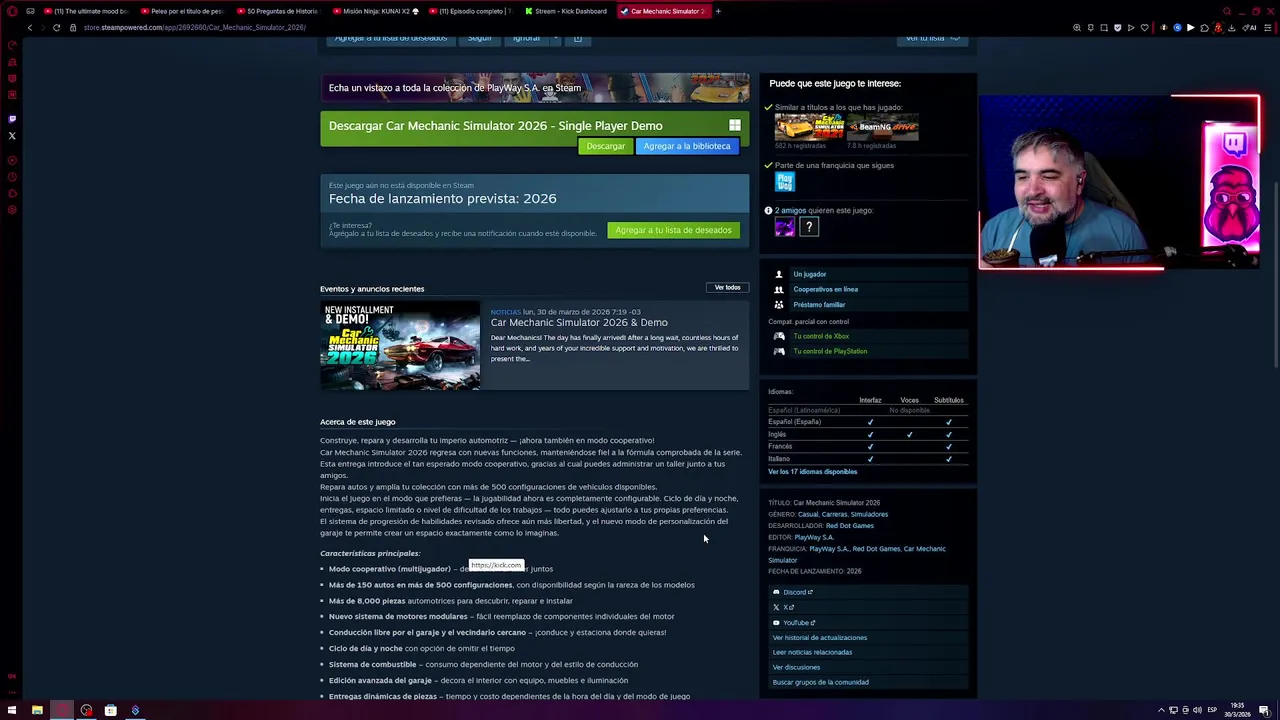Open 'Car Mechanic Simulator 2026 & Demo' news
The width and height of the screenshot is (1280, 720).
point(579,323)
